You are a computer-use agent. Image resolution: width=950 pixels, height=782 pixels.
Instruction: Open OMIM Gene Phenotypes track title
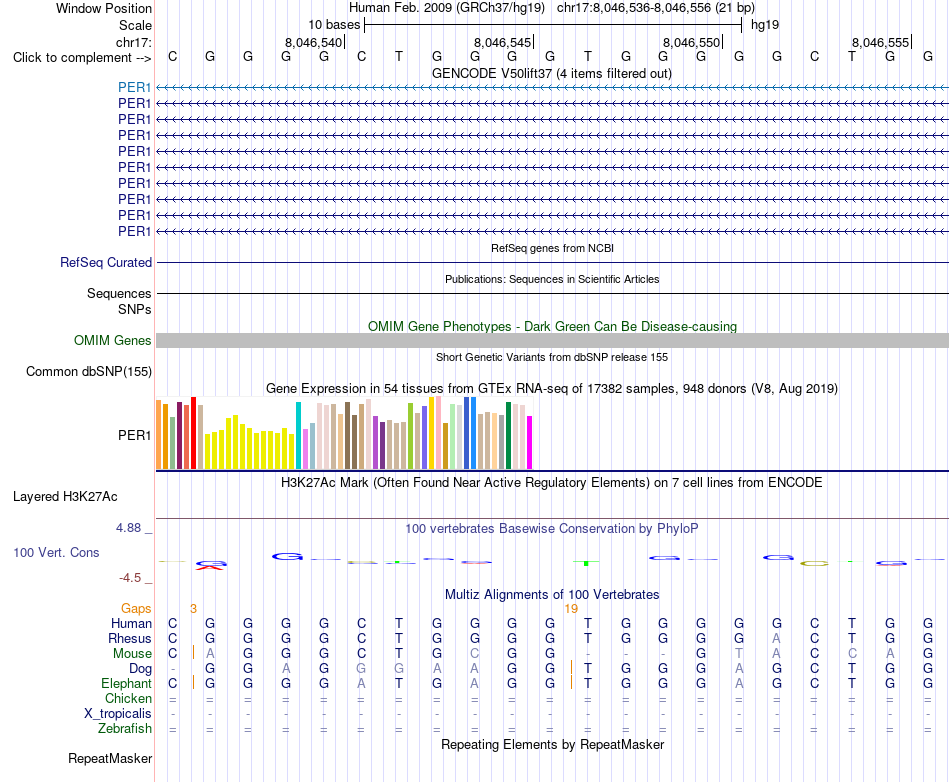(x=552, y=326)
